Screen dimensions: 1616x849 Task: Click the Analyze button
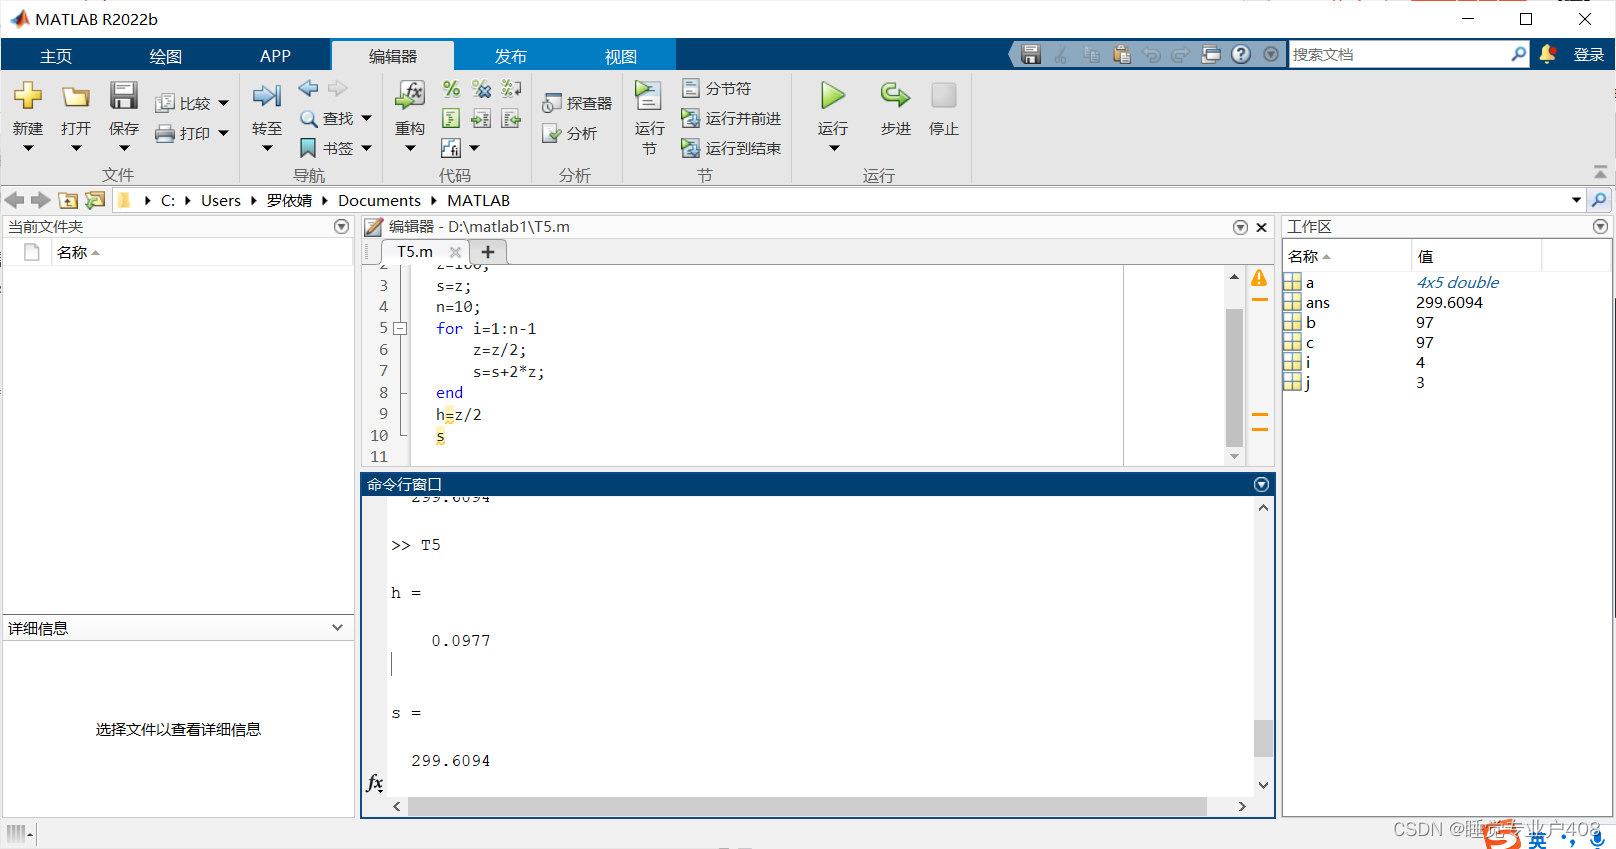570,133
